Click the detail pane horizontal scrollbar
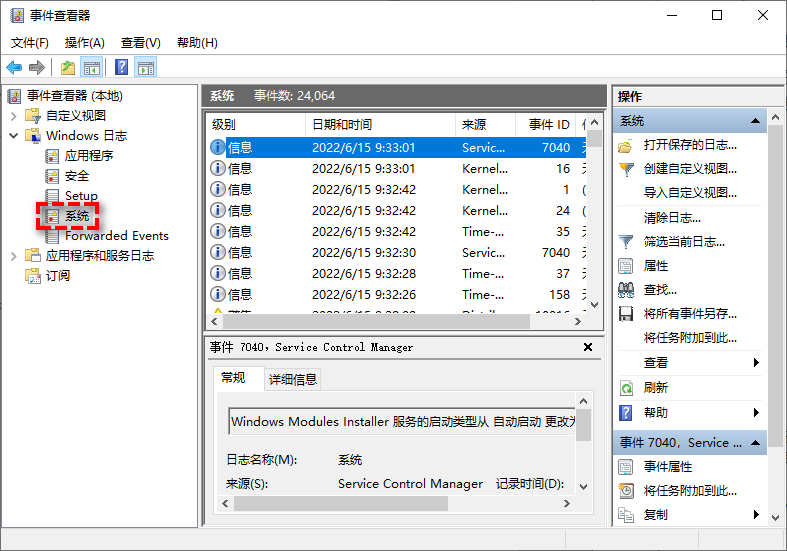Image resolution: width=787 pixels, height=551 pixels. click(341, 503)
